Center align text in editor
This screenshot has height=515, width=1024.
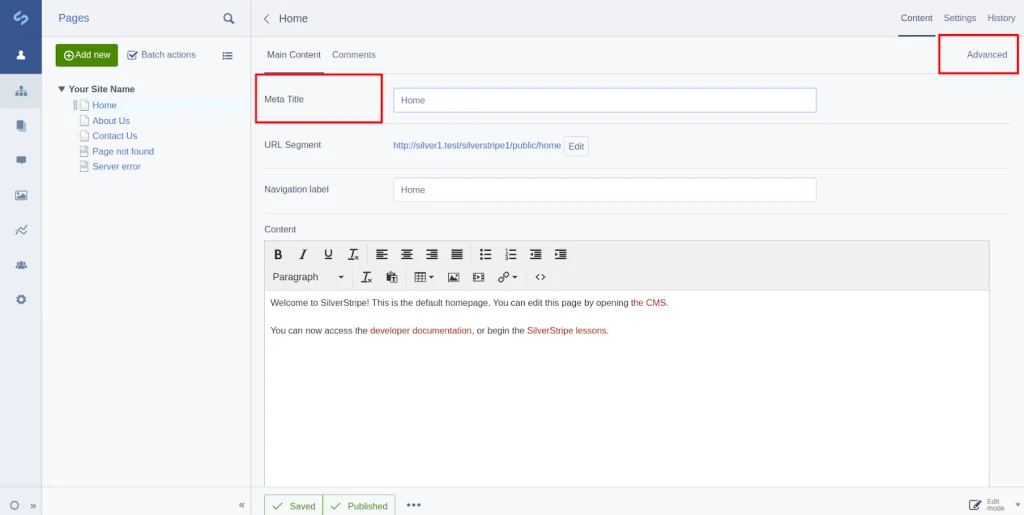(x=407, y=254)
